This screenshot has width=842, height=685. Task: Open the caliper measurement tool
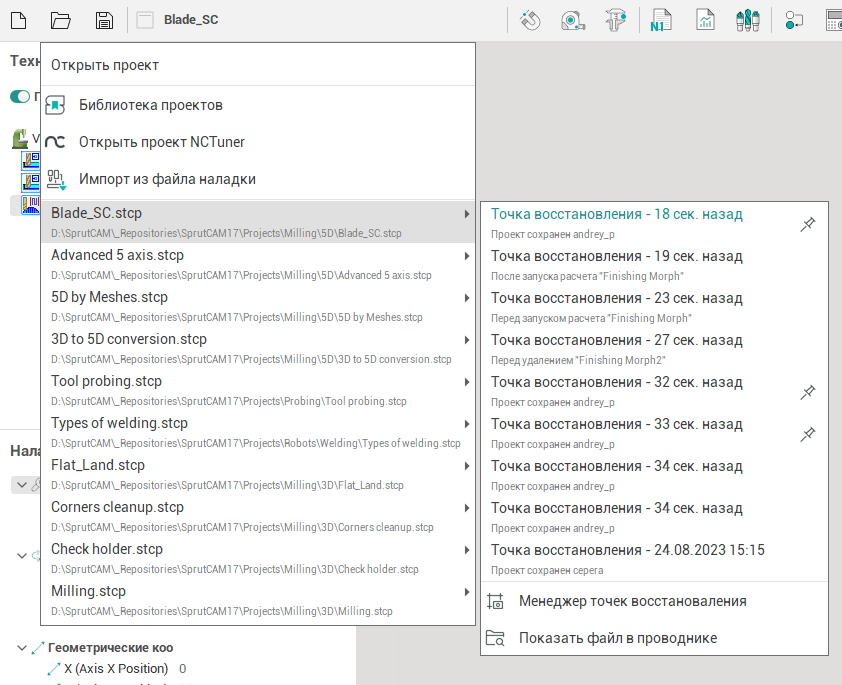click(x=616, y=20)
